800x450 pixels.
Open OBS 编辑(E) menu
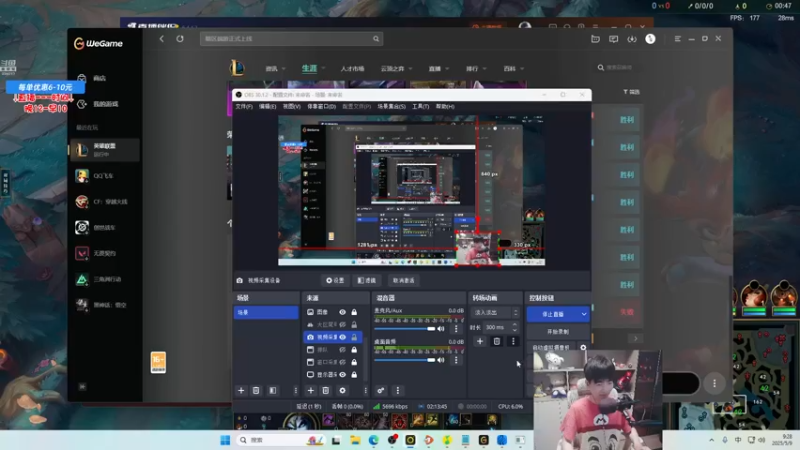point(267,107)
